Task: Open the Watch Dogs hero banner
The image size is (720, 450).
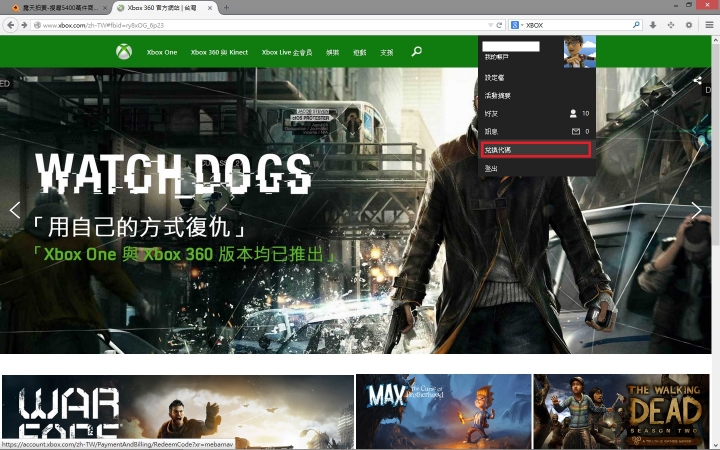Action: (x=355, y=210)
